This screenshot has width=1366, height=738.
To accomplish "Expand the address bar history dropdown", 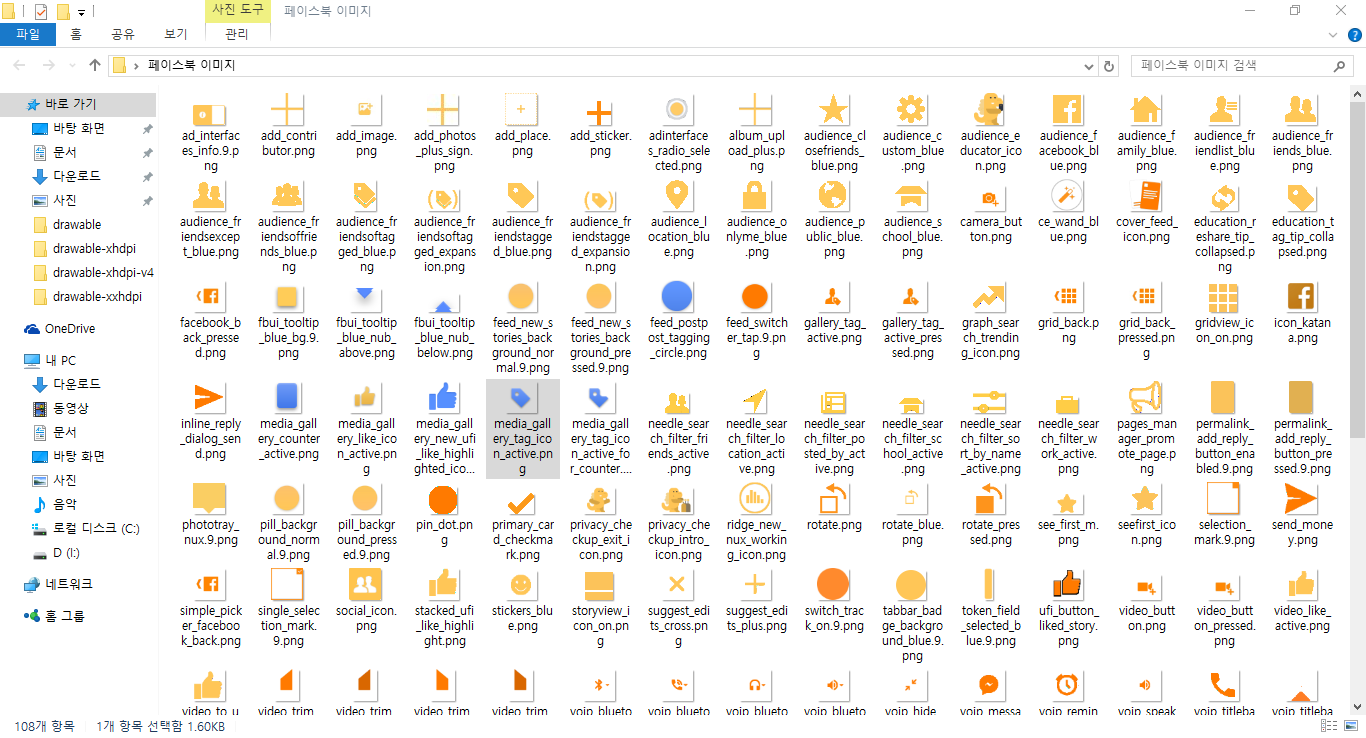I will [1089, 66].
